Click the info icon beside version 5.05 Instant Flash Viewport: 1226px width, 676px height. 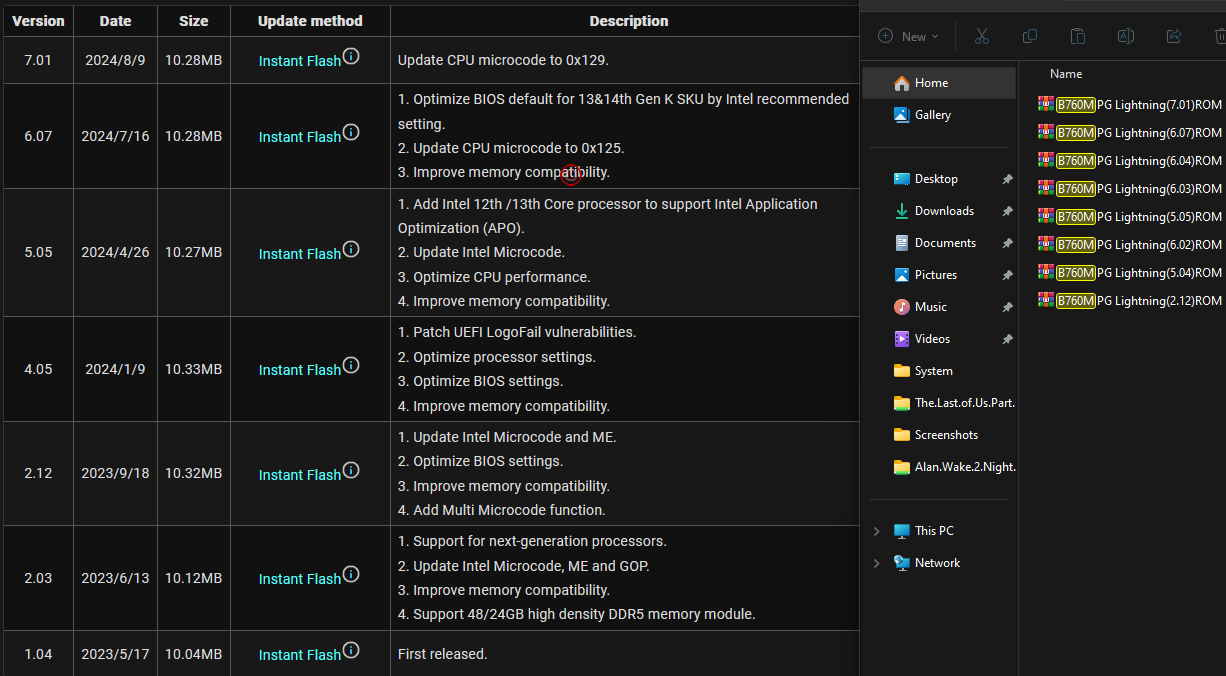pyautogui.click(x=351, y=250)
